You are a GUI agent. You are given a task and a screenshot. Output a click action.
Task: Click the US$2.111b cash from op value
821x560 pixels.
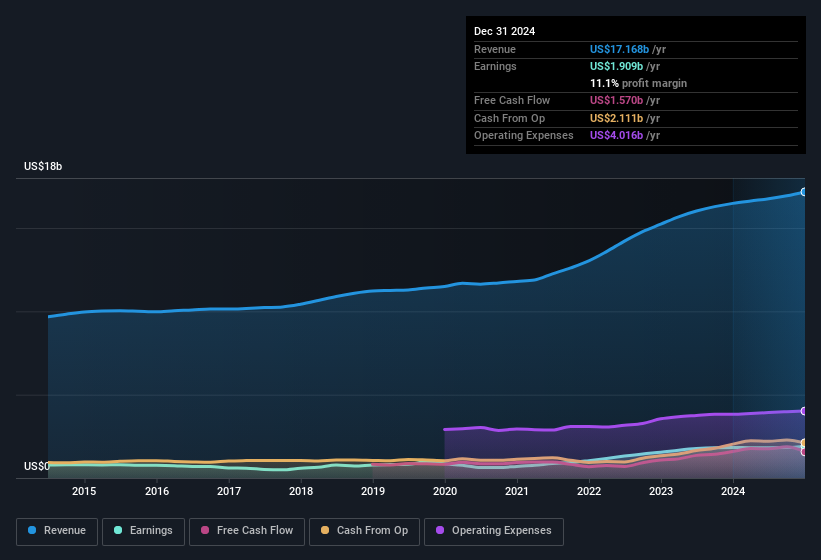616,118
